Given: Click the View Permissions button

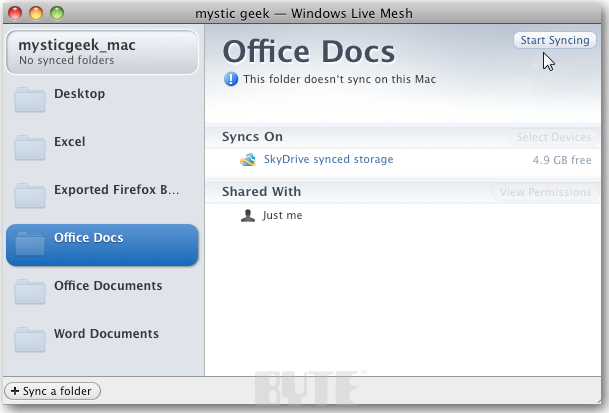Looking at the screenshot, I should (543, 192).
